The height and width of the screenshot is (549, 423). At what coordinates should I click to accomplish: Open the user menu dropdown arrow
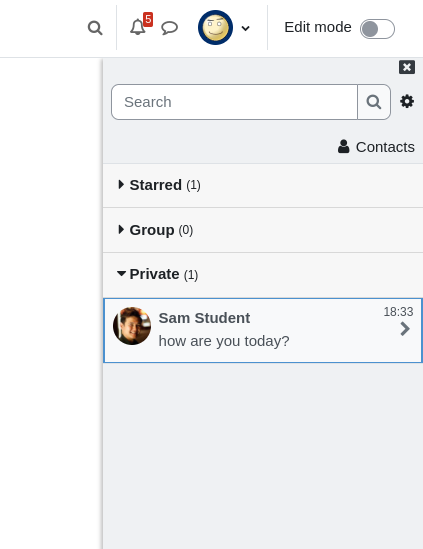[245, 28]
